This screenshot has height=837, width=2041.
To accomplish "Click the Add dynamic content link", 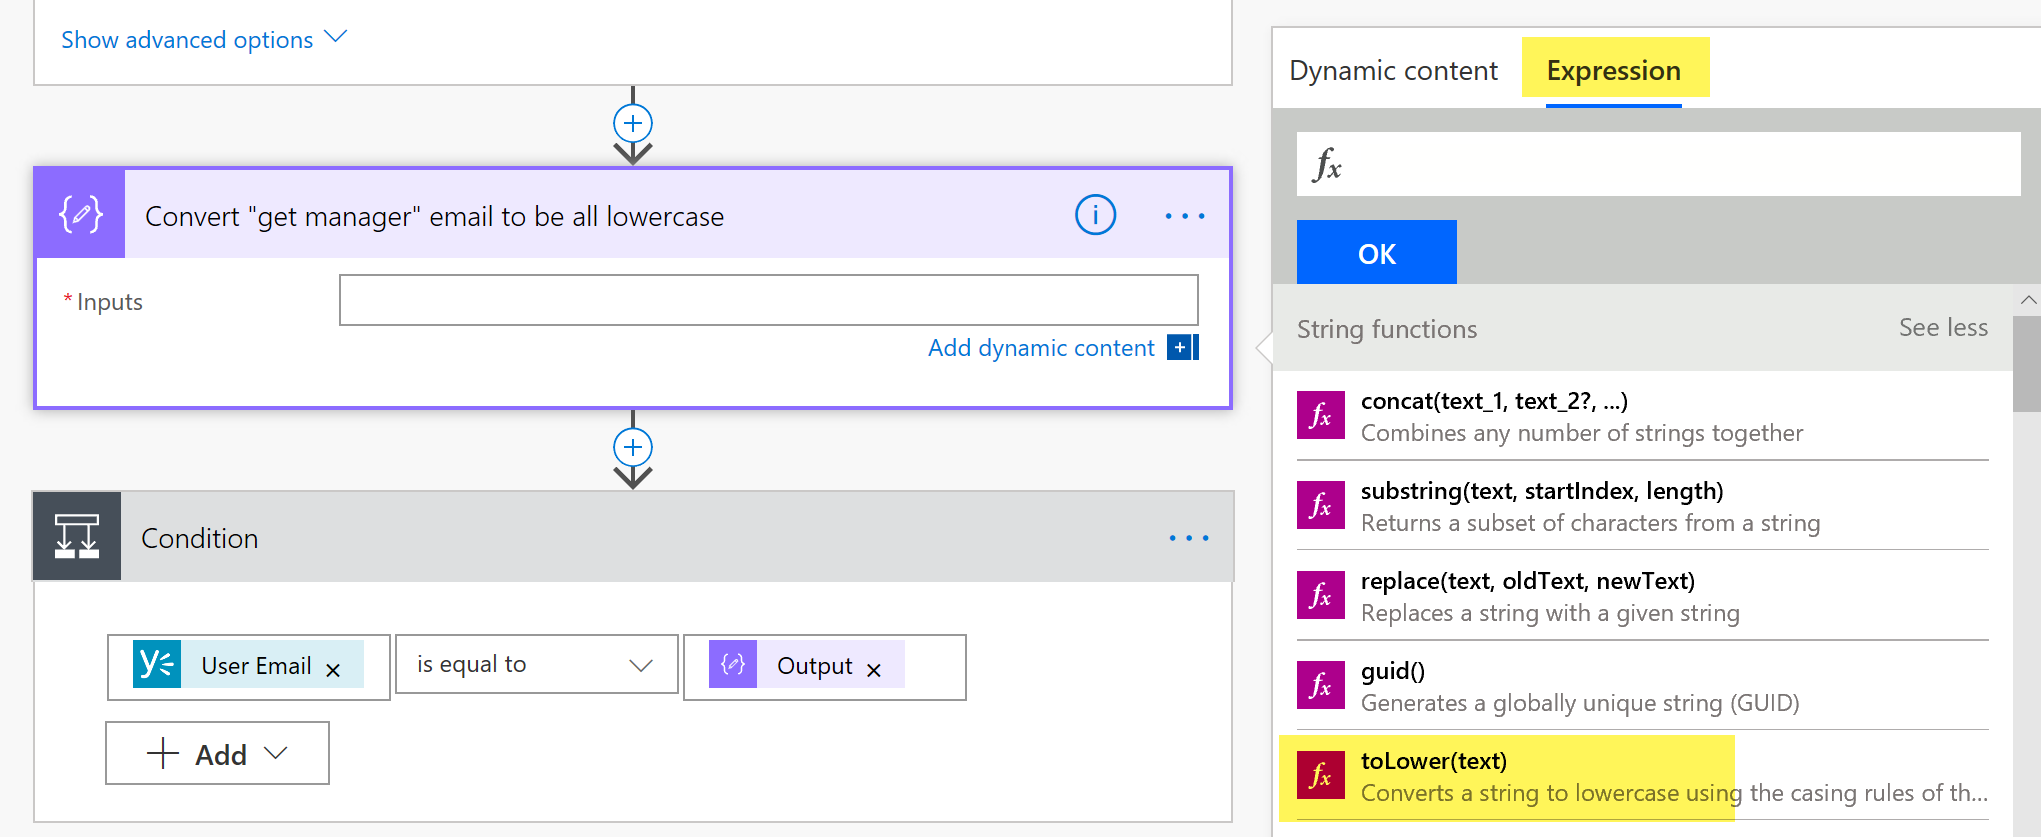I will tap(1041, 348).
